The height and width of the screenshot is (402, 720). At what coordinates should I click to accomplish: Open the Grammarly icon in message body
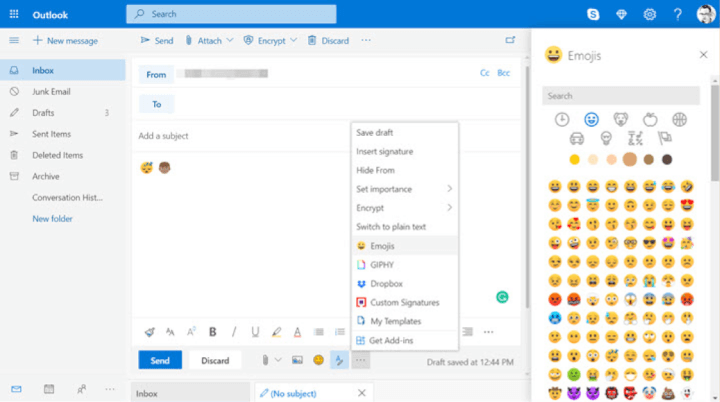502,297
